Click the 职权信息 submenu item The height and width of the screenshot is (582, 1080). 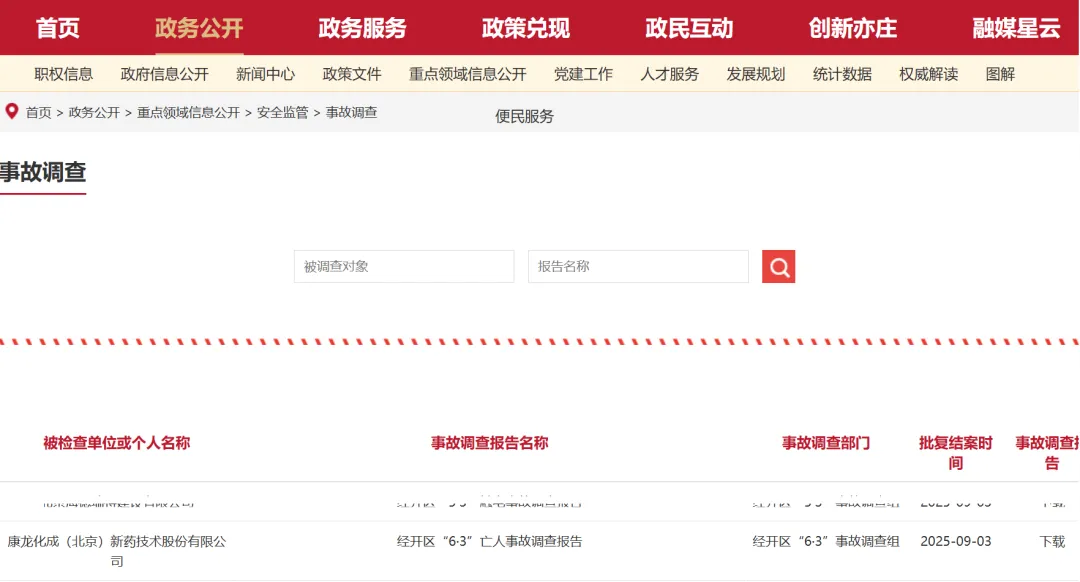pyautogui.click(x=63, y=74)
